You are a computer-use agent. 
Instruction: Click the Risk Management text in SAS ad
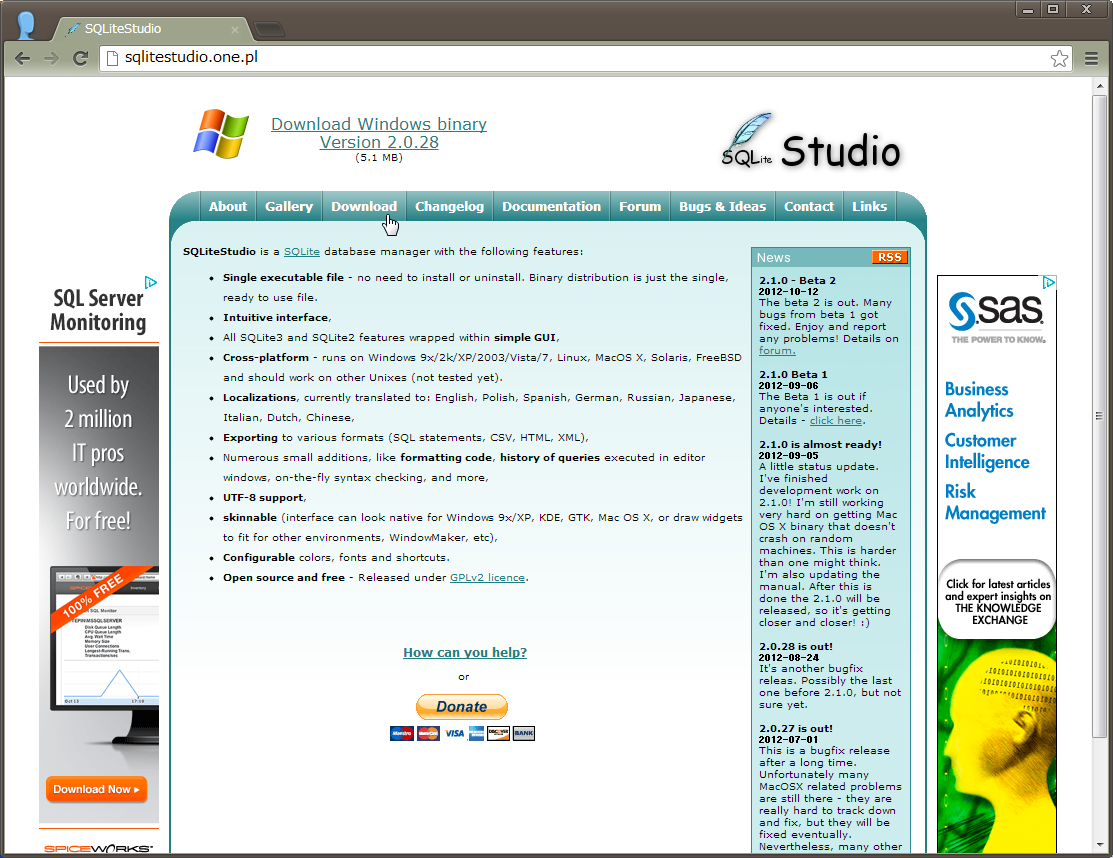click(x=995, y=502)
